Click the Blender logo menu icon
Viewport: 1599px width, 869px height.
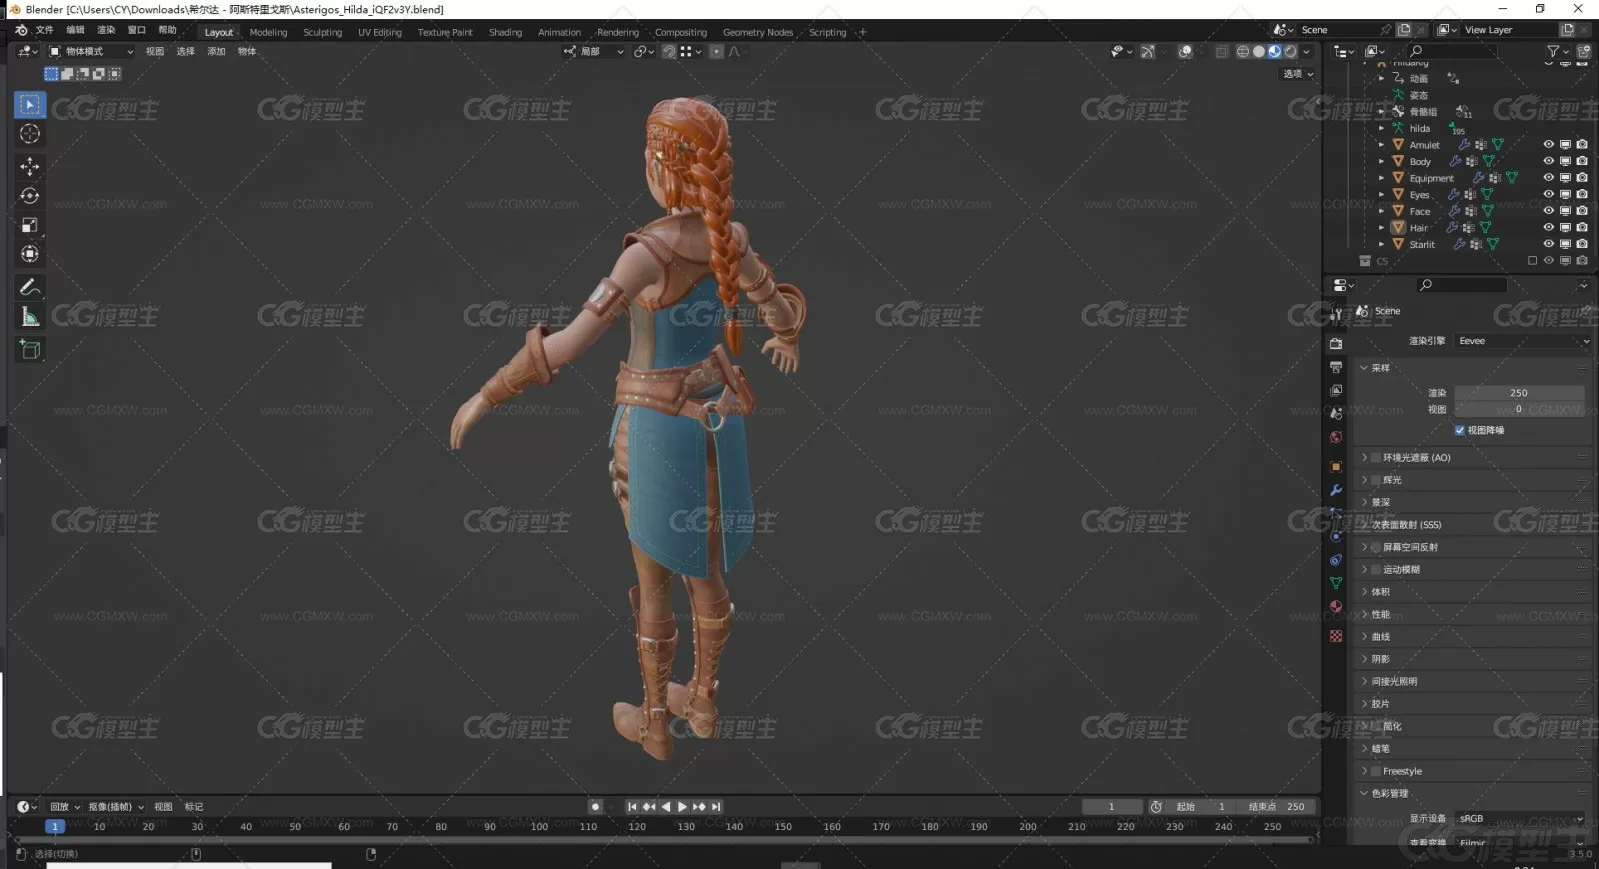coord(21,30)
